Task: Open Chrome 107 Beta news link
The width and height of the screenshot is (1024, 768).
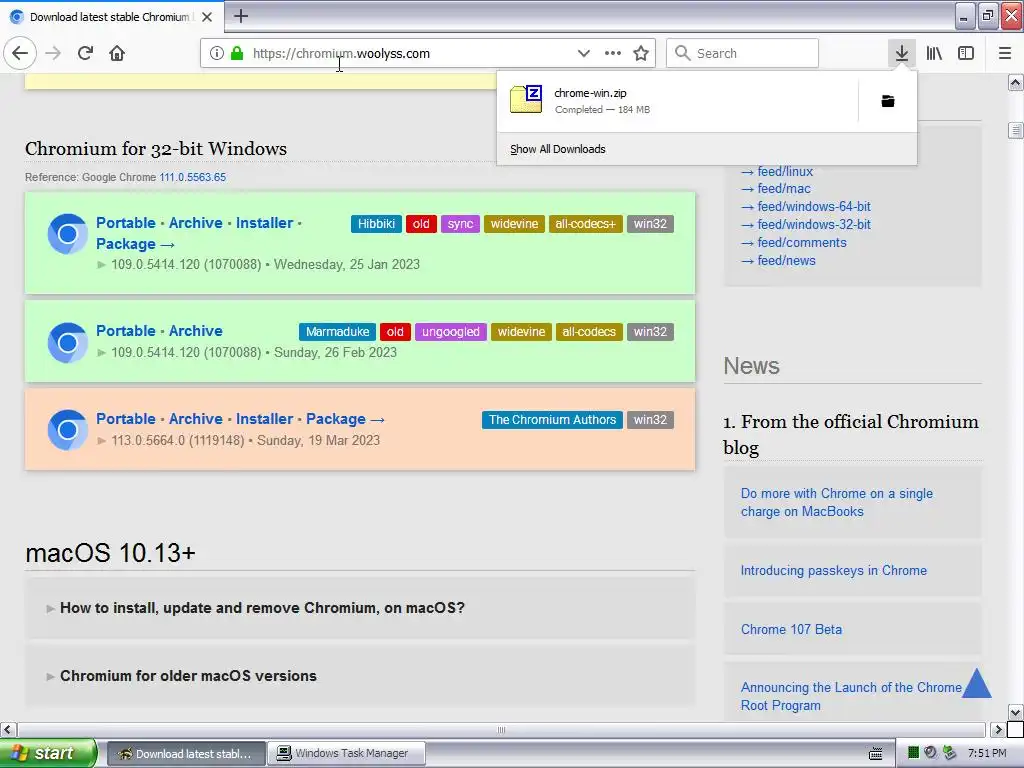Action: [x=792, y=630]
